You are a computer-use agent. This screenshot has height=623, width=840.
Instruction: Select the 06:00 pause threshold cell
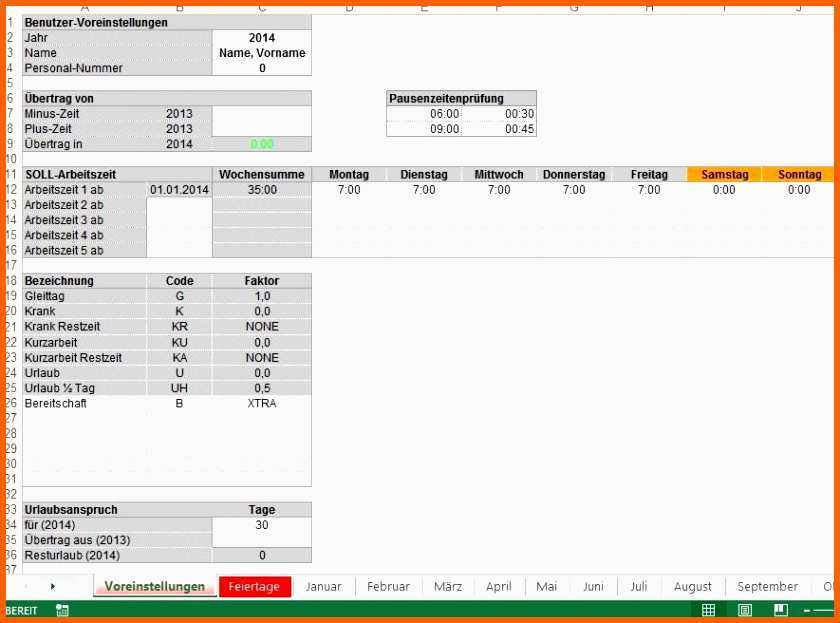424,114
